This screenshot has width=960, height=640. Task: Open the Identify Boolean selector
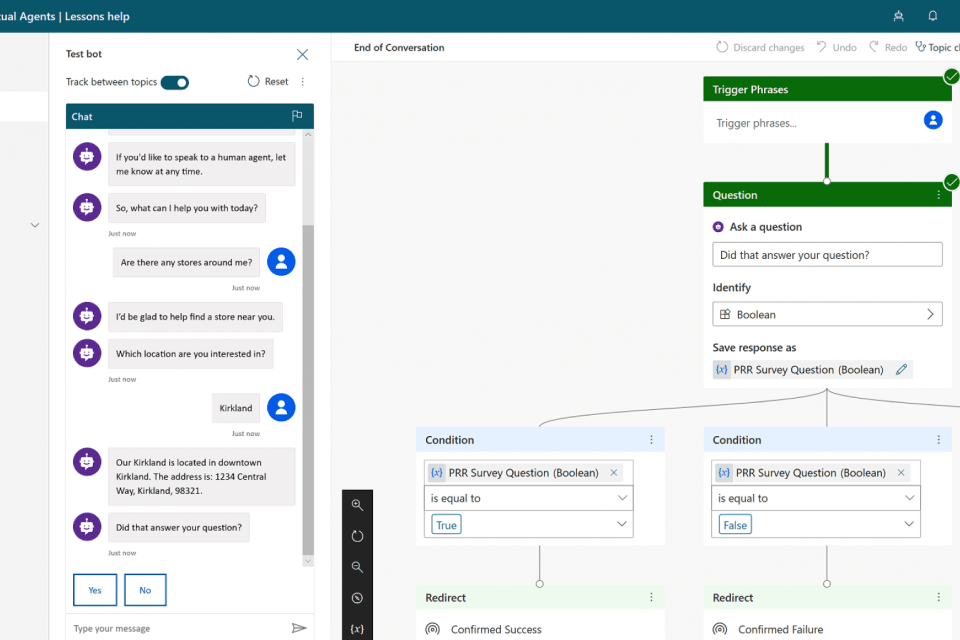click(x=826, y=315)
